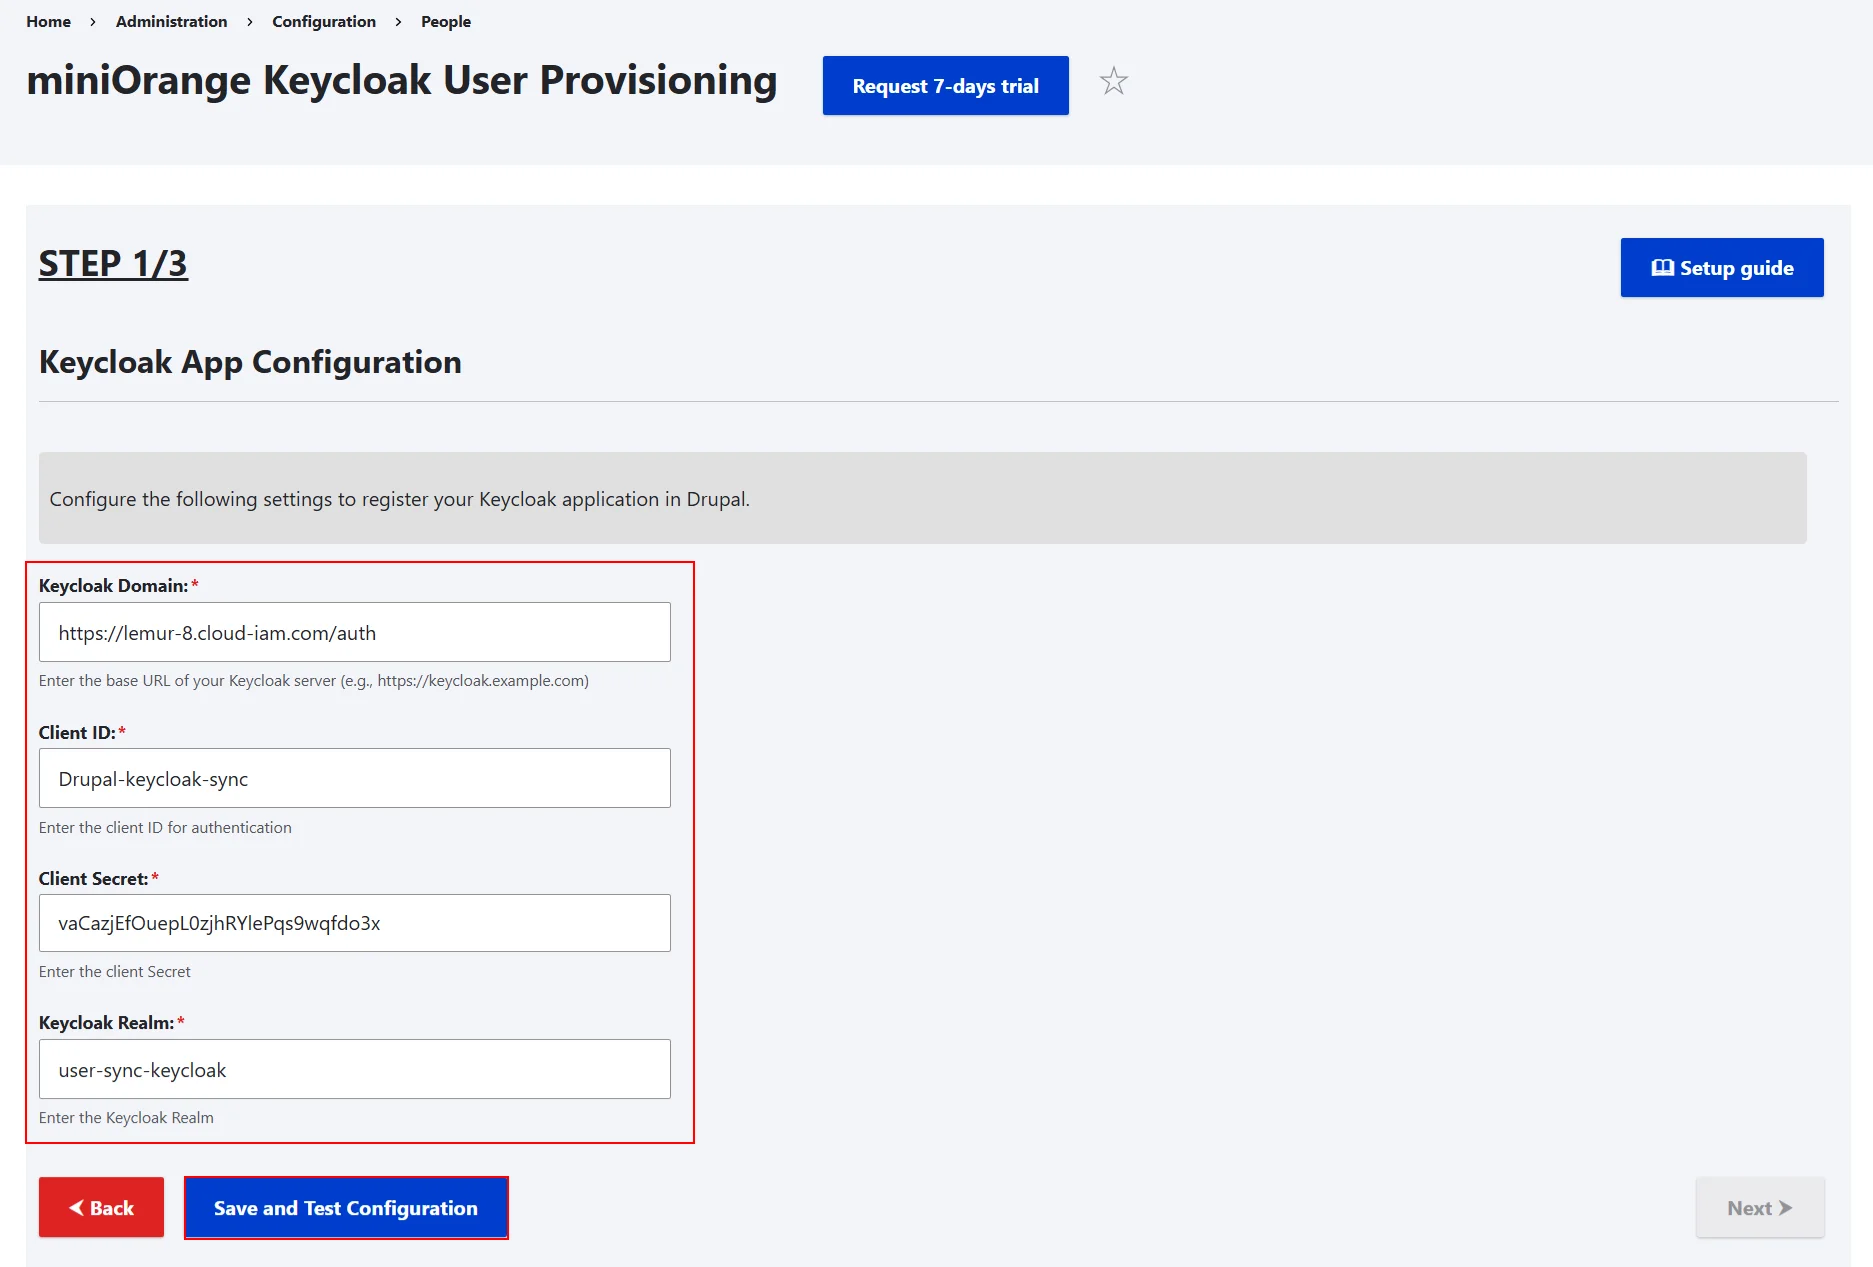Screen dimensions: 1873x1267
Task: Focus the Keycloak Realm input field
Action: pos(354,1069)
